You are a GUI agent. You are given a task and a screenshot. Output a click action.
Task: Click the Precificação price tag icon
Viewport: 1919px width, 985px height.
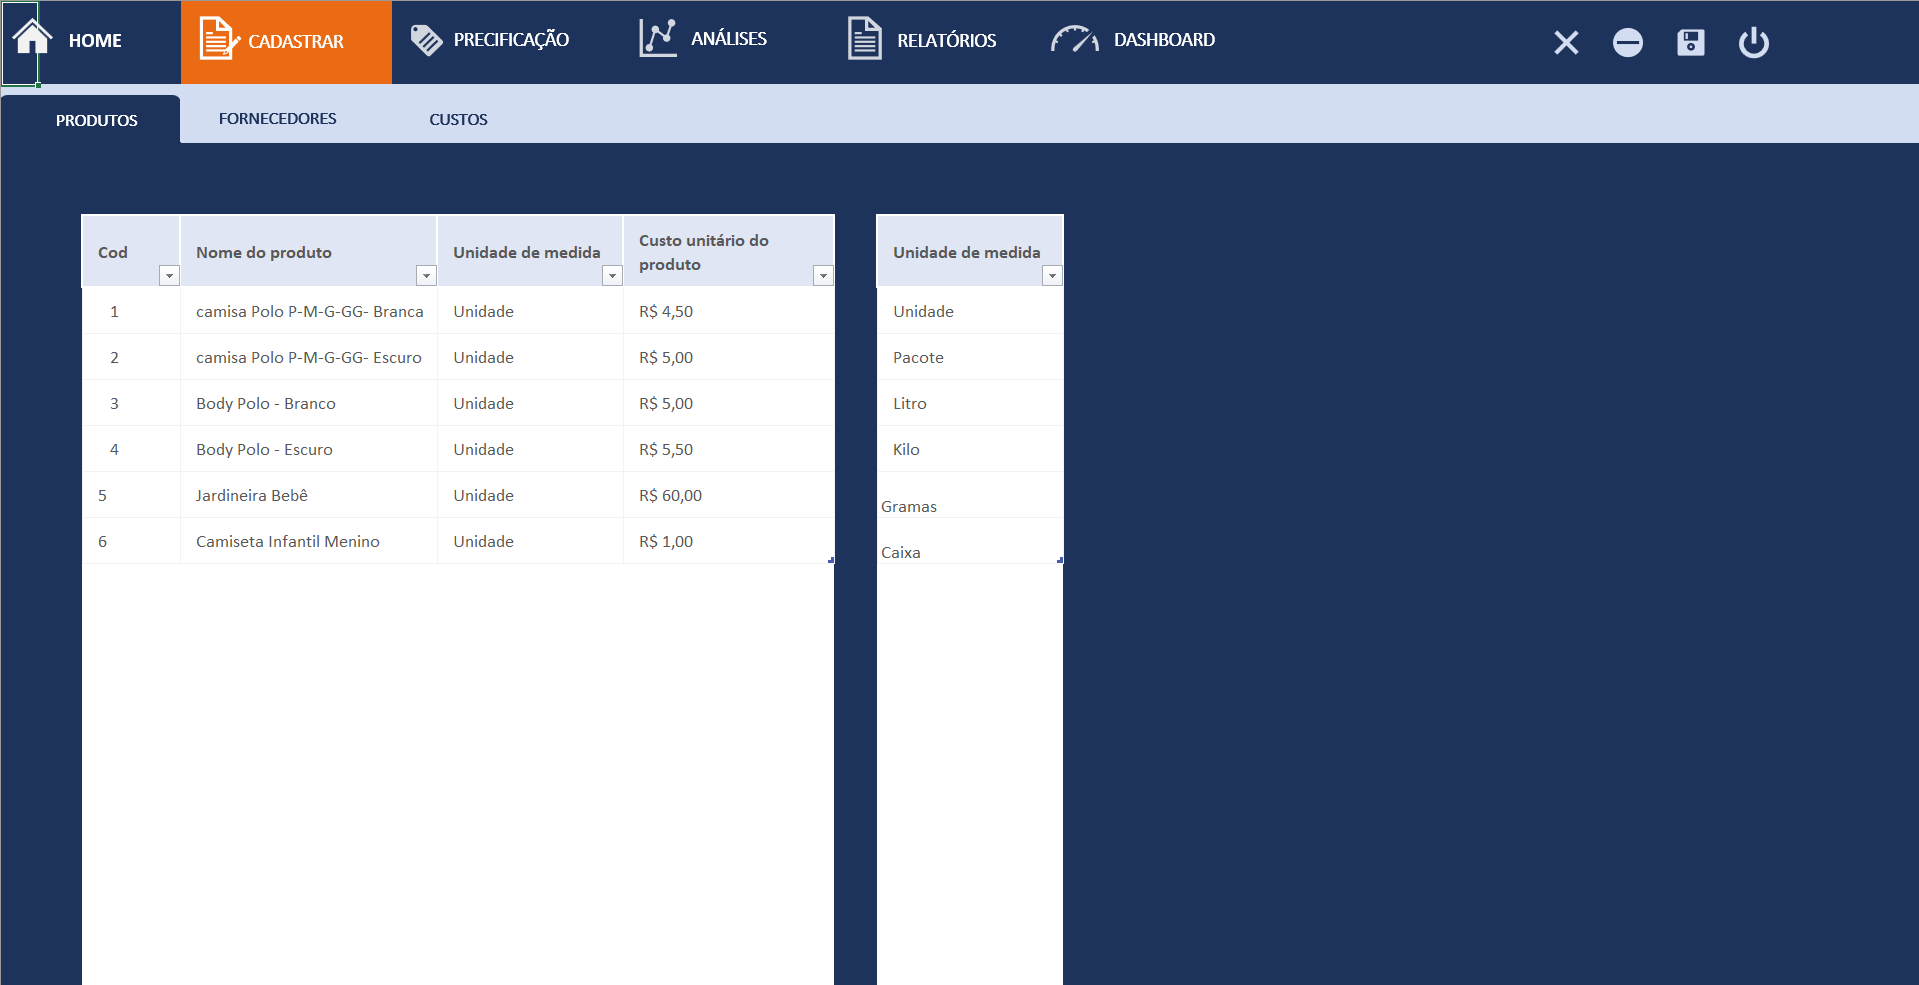tap(426, 40)
